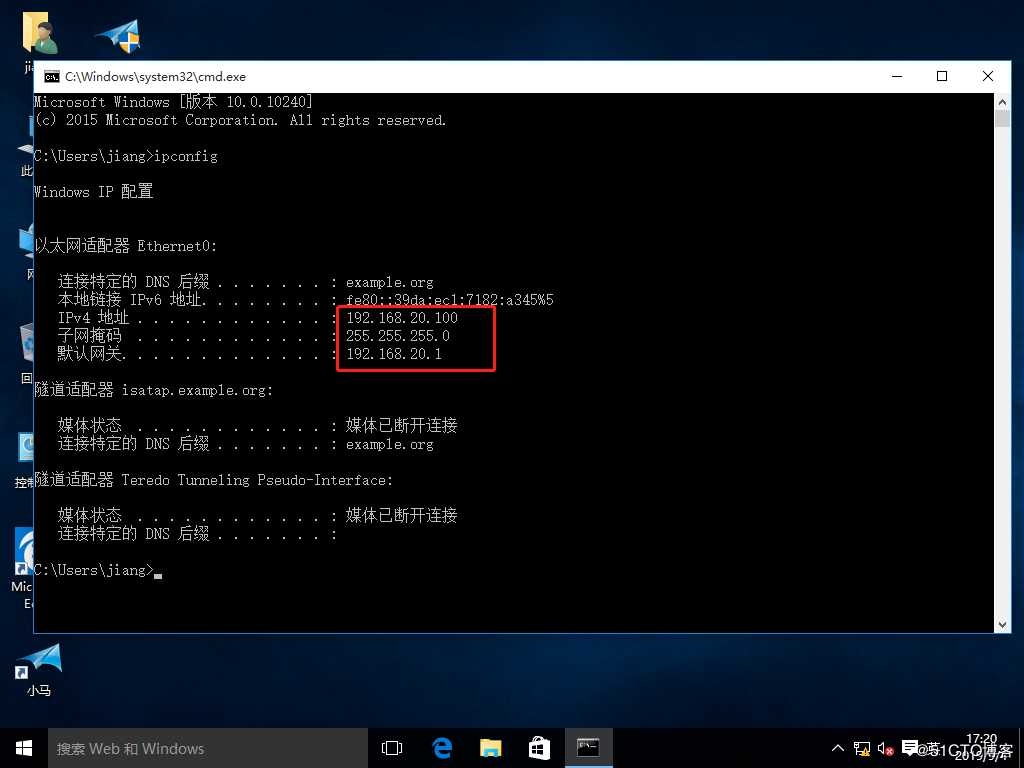Select the cmd.exe taskbar button

(x=588, y=748)
